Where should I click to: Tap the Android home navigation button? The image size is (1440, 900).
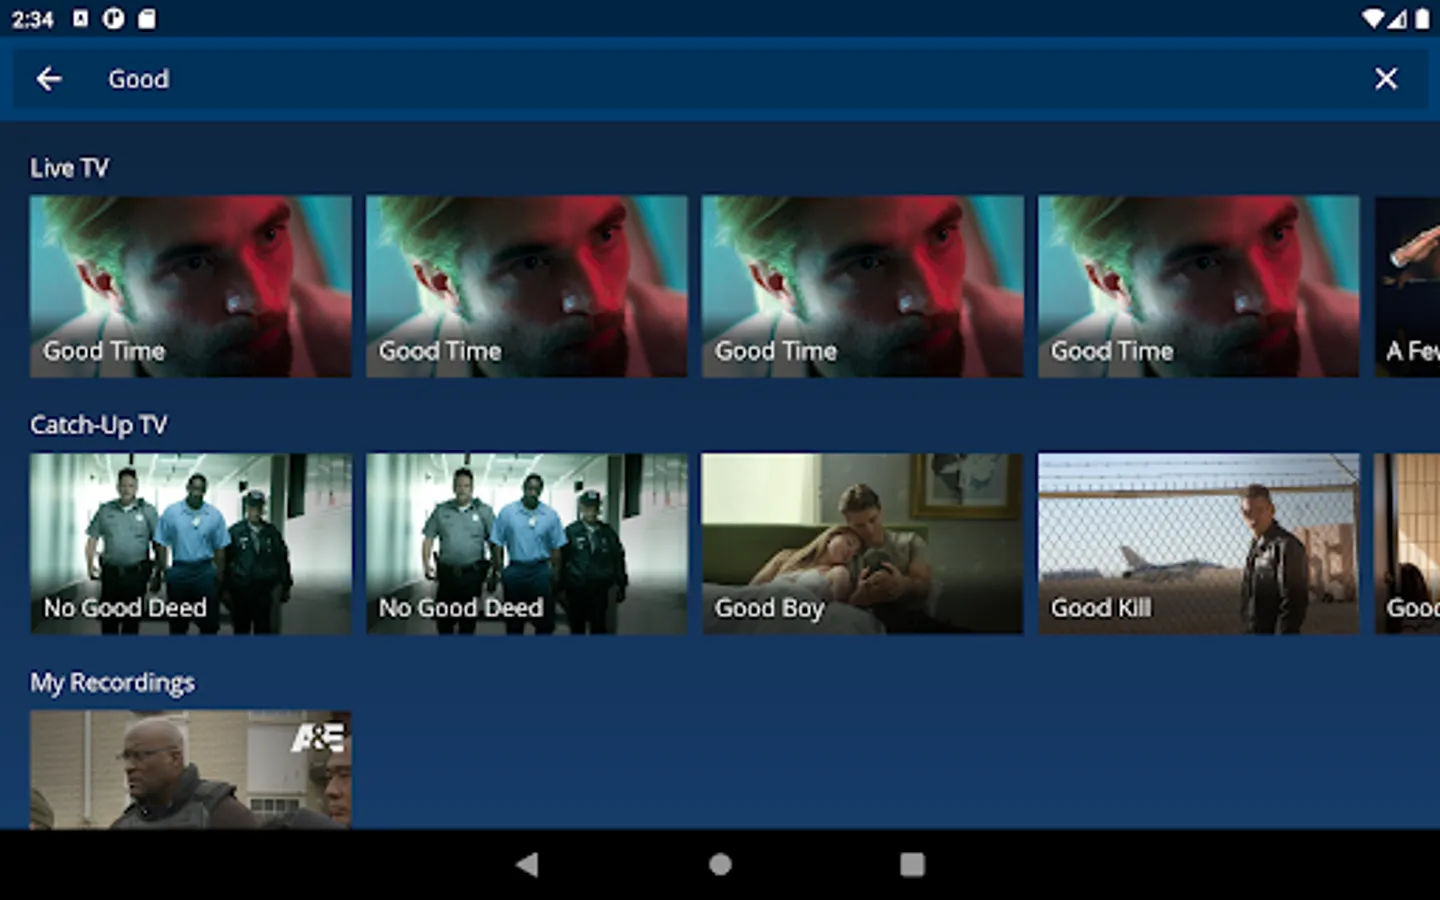(x=720, y=864)
